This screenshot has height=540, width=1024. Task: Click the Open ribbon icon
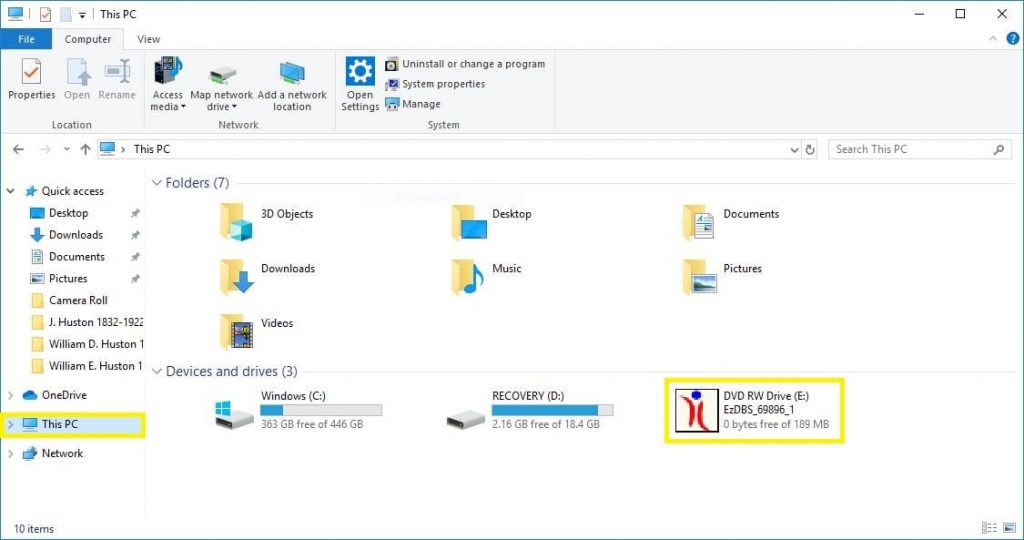pos(77,79)
